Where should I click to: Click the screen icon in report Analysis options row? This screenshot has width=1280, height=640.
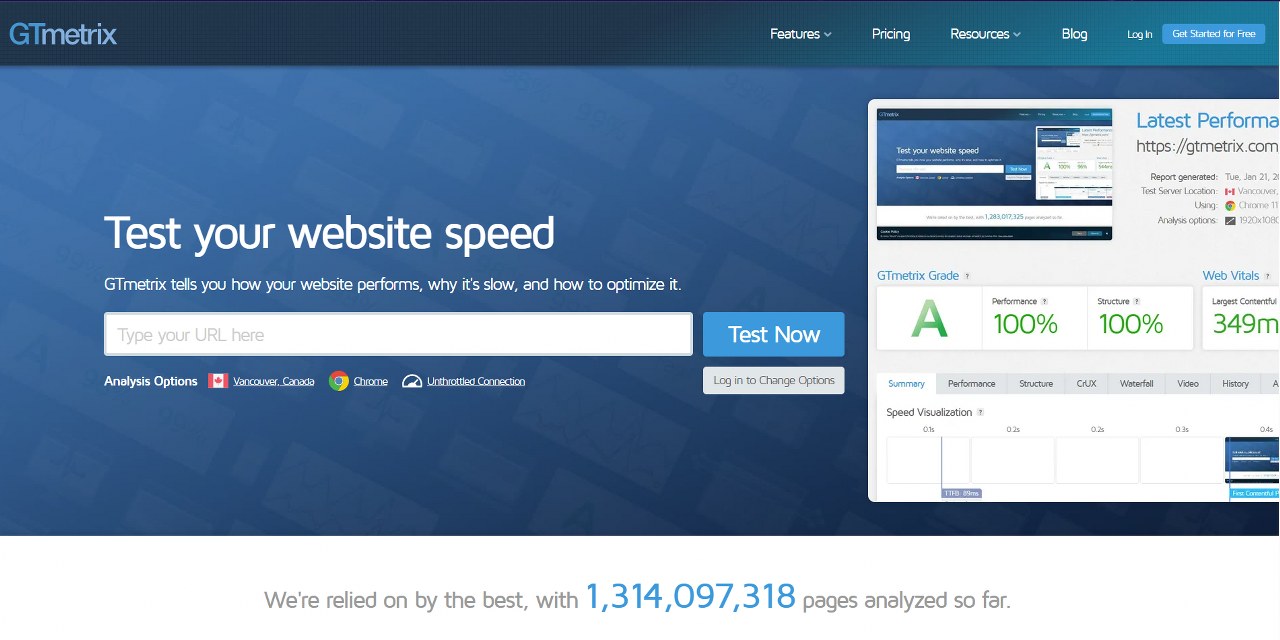click(x=1230, y=220)
